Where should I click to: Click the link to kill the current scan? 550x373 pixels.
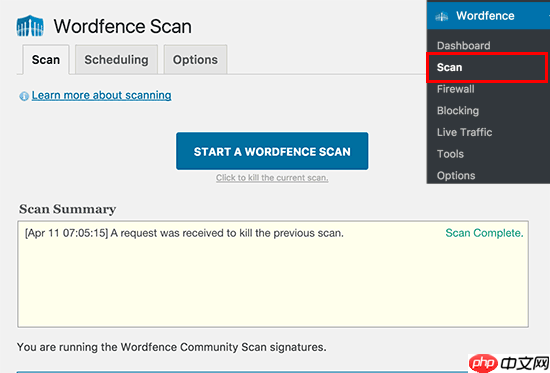272,178
